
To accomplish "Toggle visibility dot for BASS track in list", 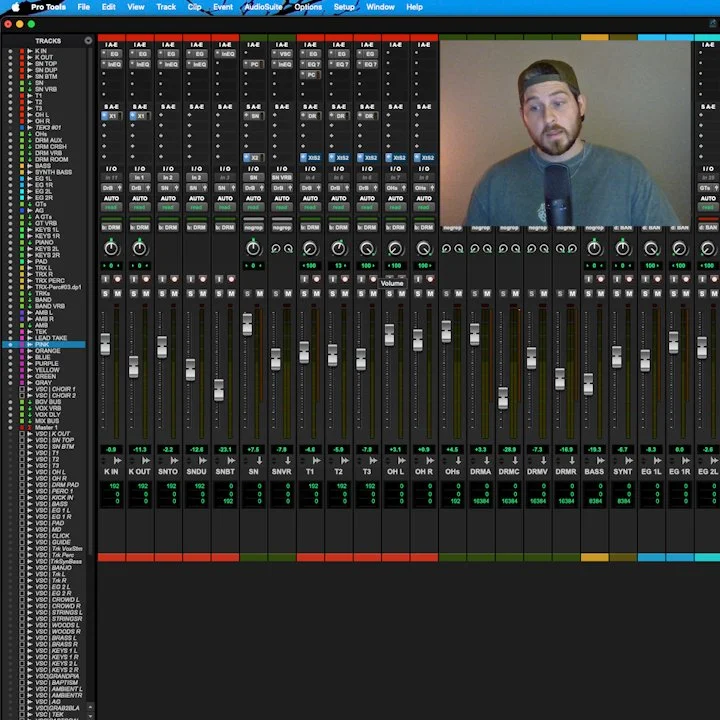I will click(10, 166).
